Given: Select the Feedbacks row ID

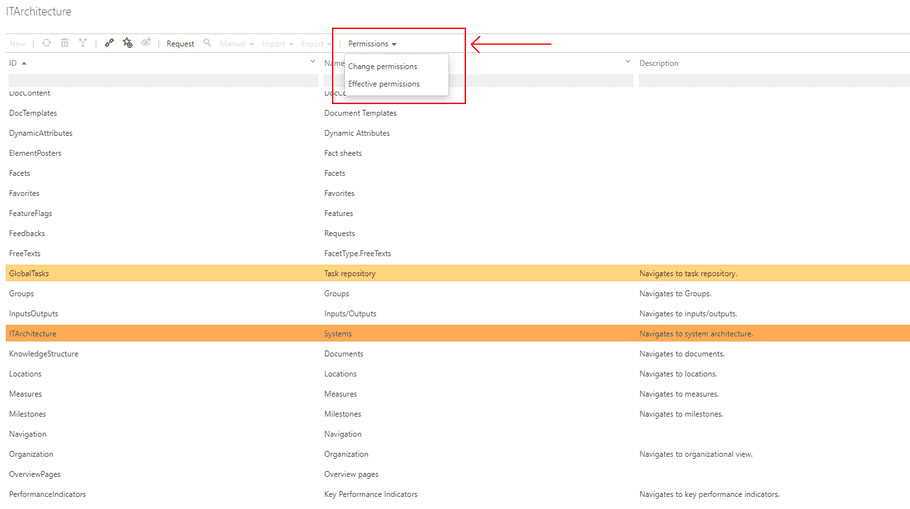Looking at the screenshot, I should [27, 233].
